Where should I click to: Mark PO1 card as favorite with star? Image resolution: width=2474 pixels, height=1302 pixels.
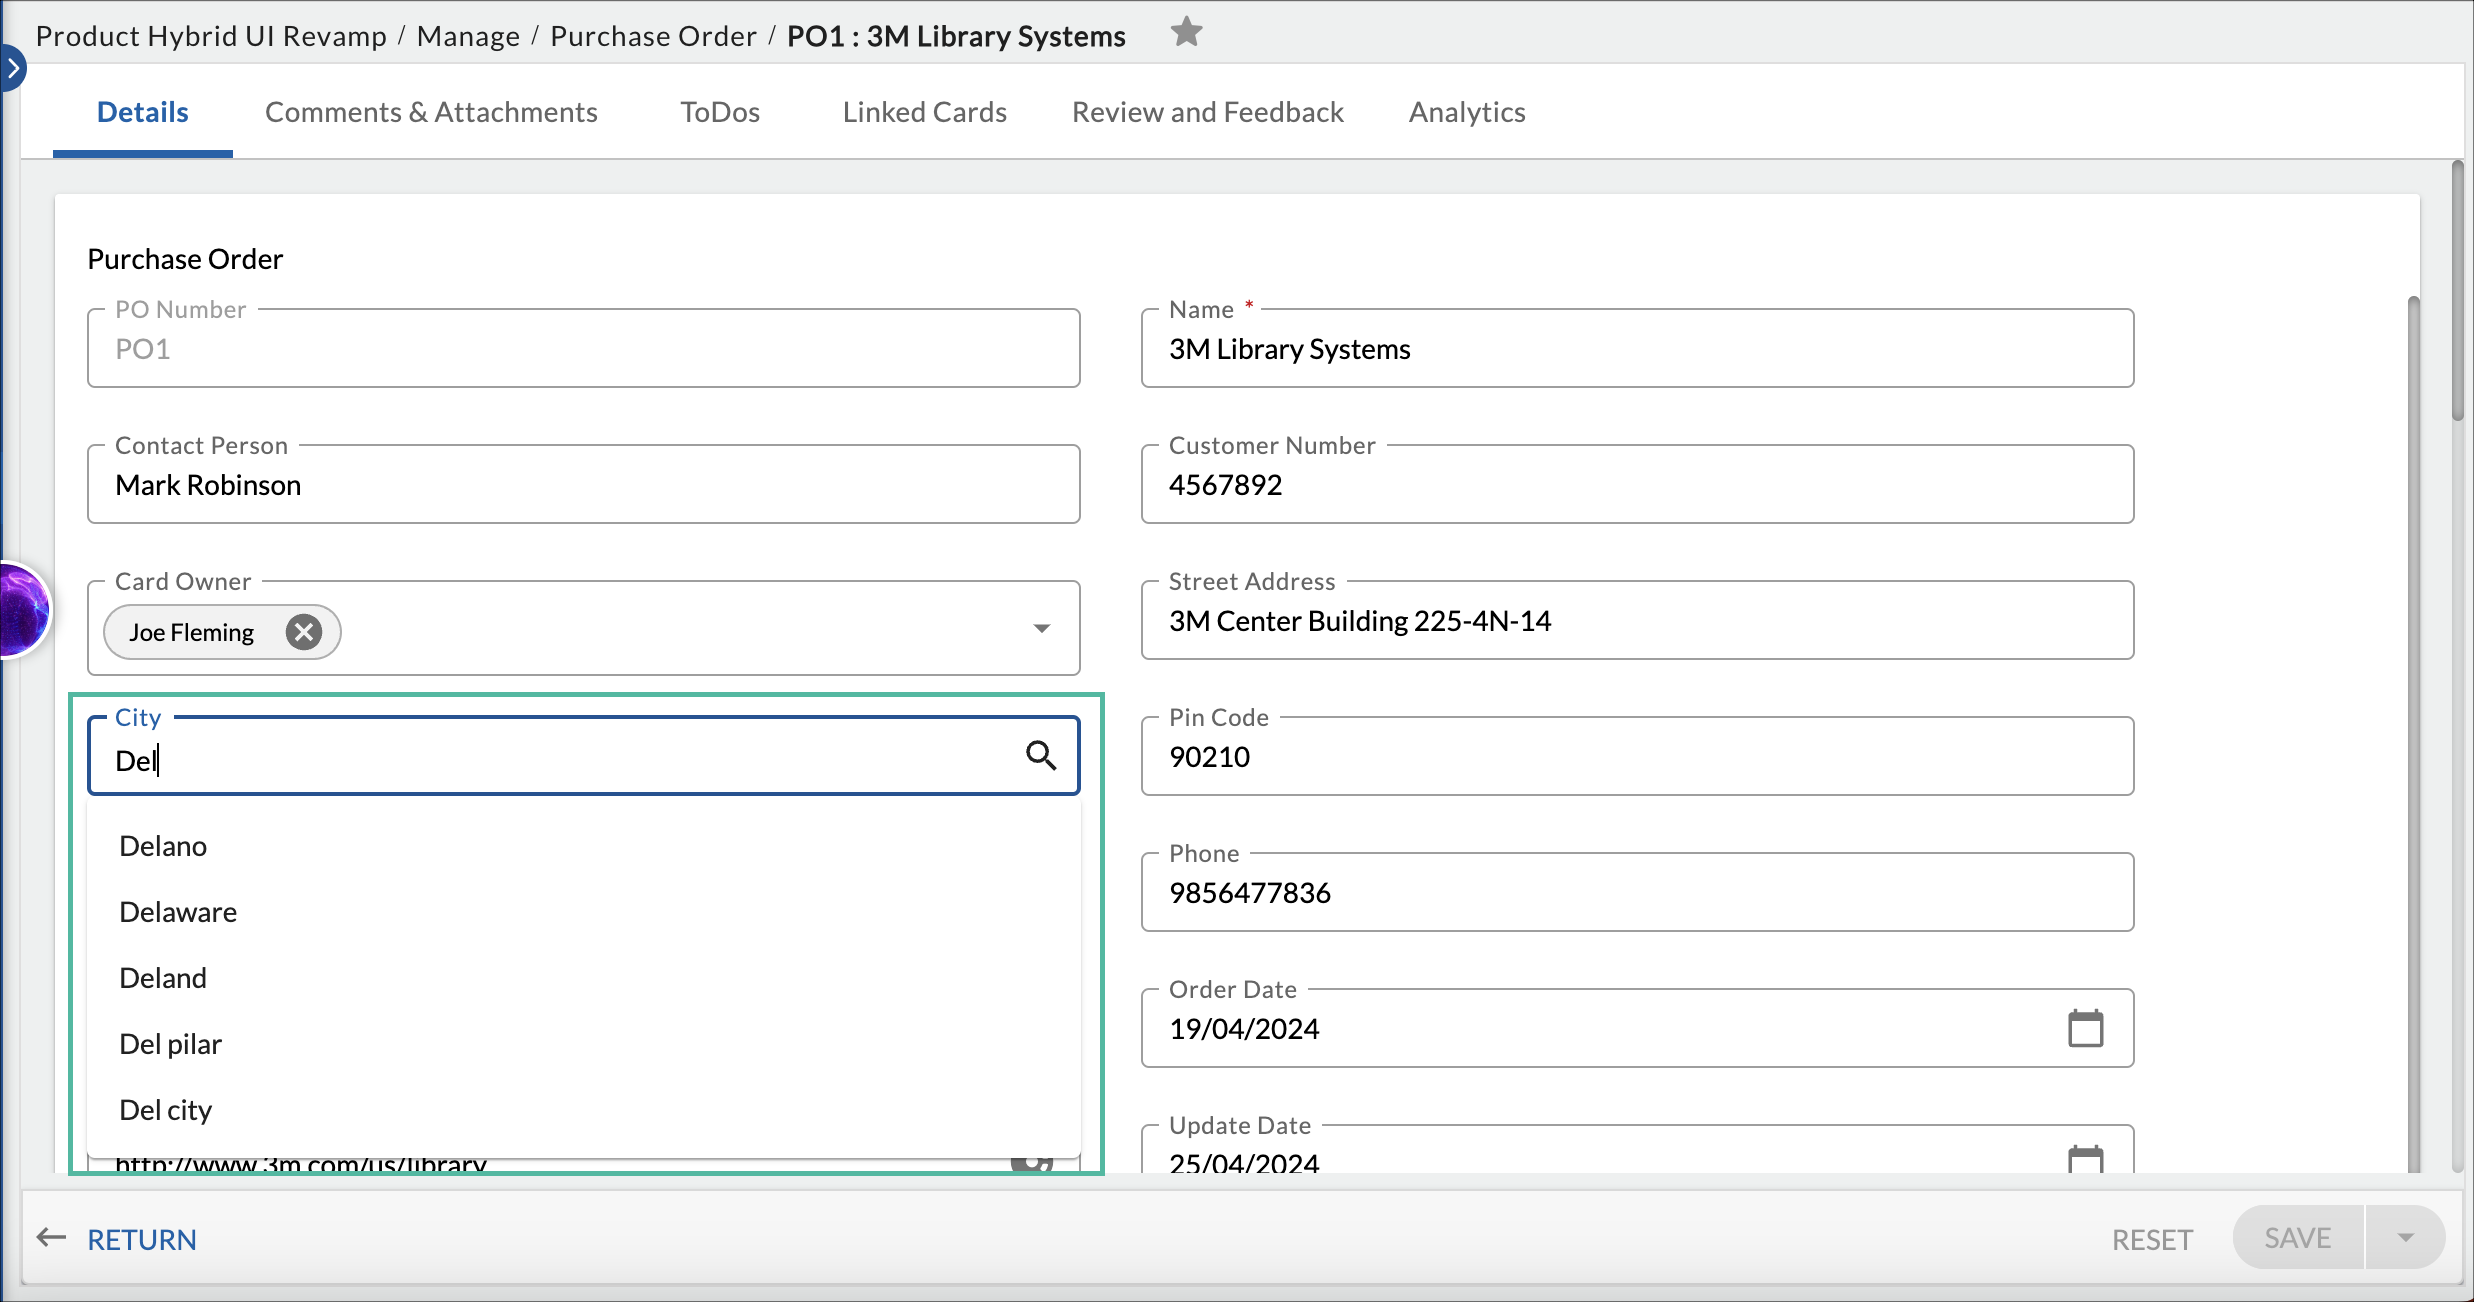click(1186, 33)
